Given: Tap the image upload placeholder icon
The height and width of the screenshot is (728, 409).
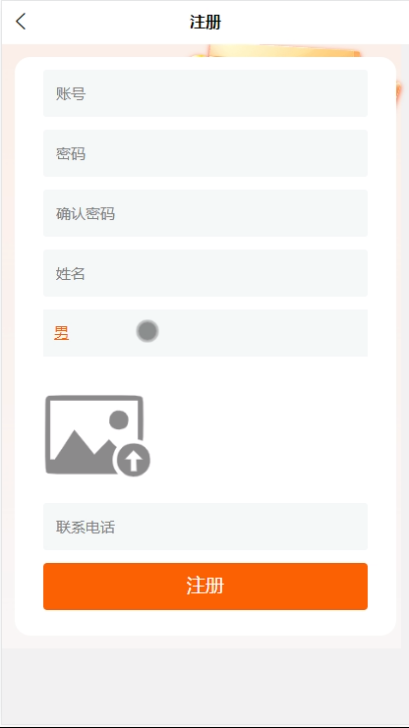Looking at the screenshot, I should pos(97,436).
